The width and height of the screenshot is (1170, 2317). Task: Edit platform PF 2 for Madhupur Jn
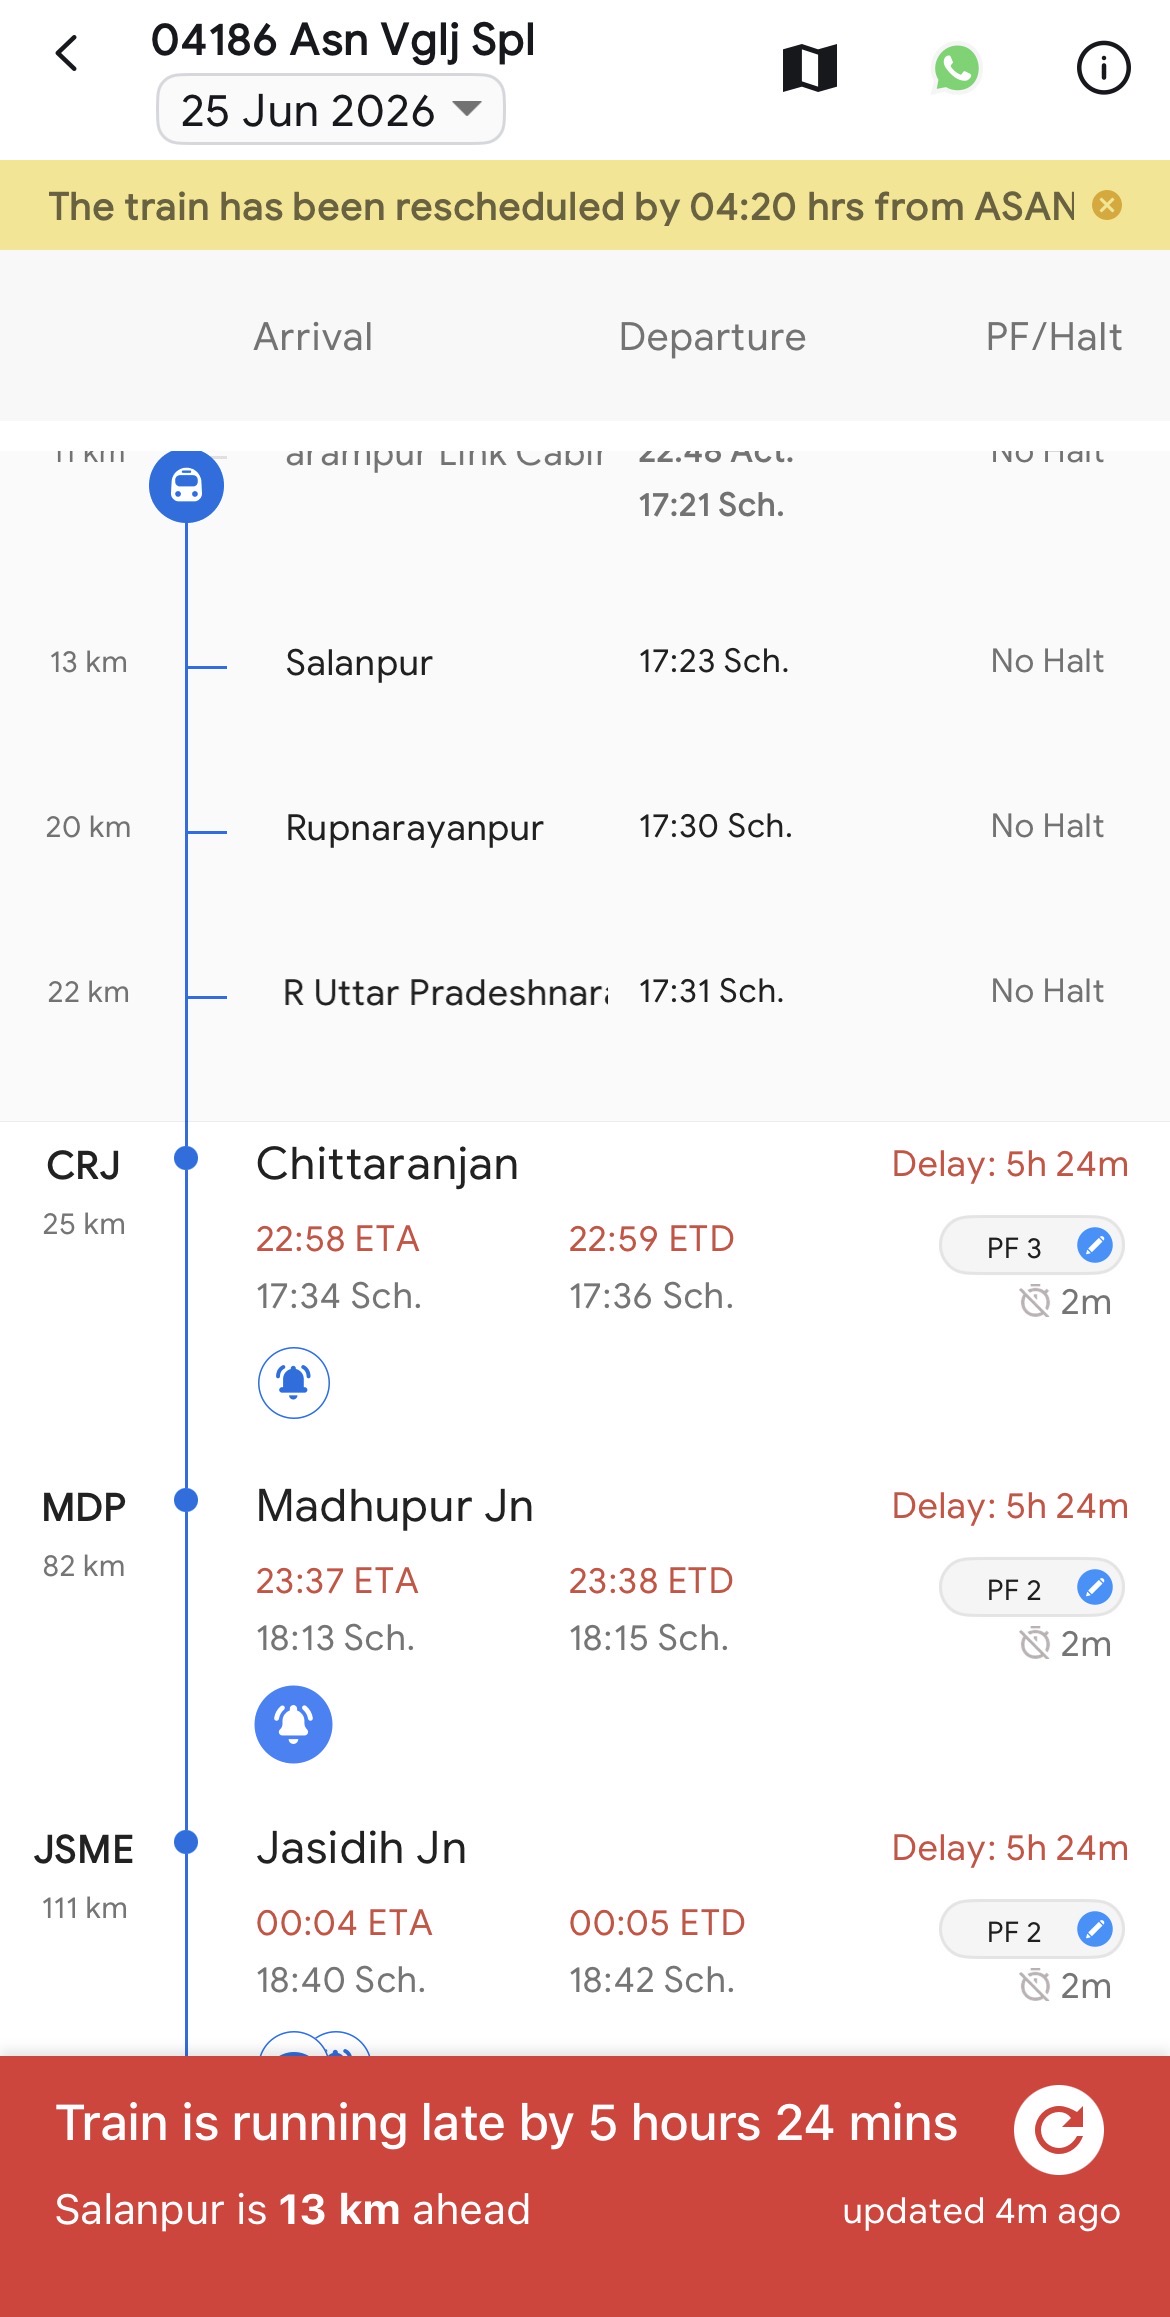click(1095, 1588)
